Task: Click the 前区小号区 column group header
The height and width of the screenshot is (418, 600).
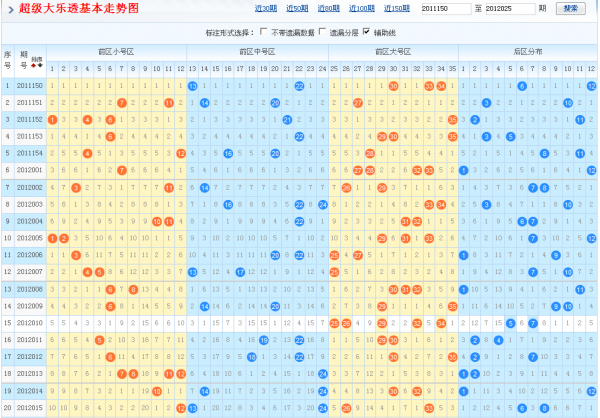Action: [x=116, y=52]
